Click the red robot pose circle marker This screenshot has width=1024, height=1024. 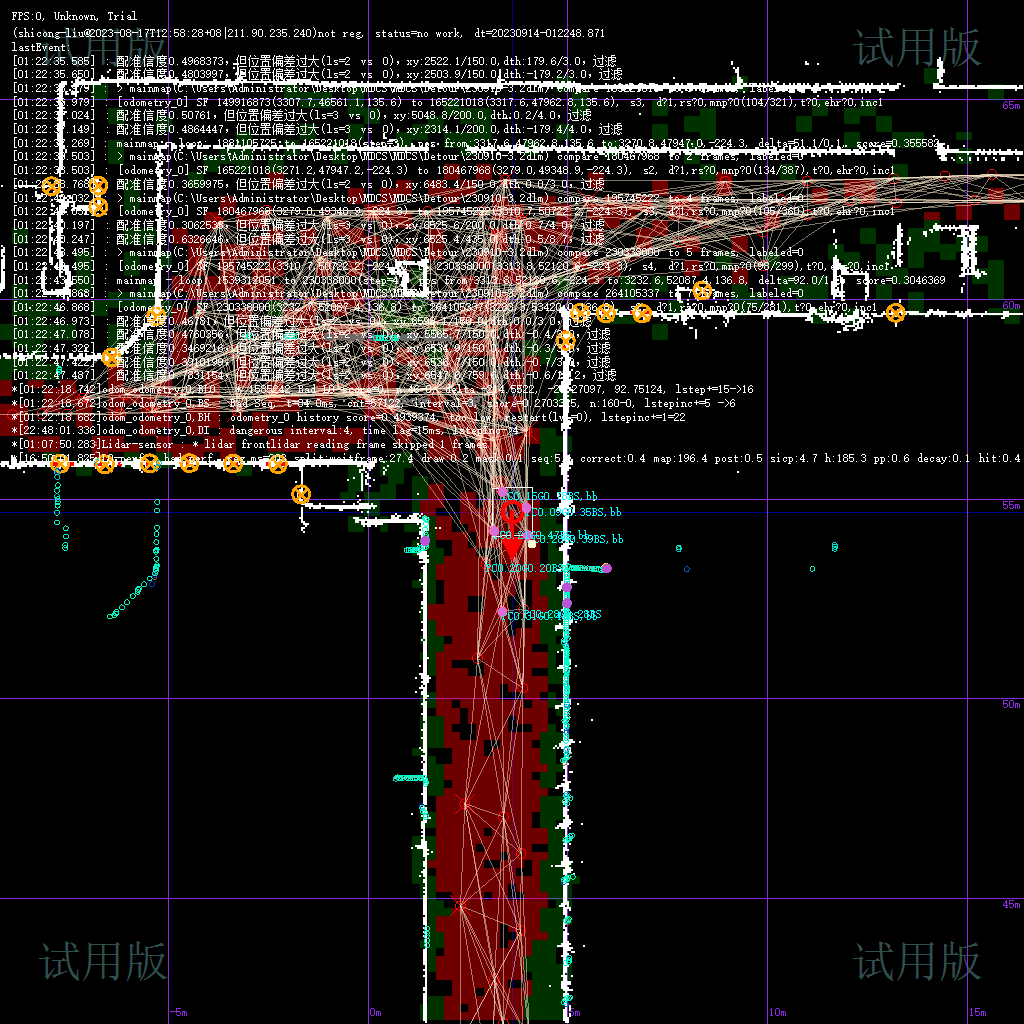click(x=511, y=513)
